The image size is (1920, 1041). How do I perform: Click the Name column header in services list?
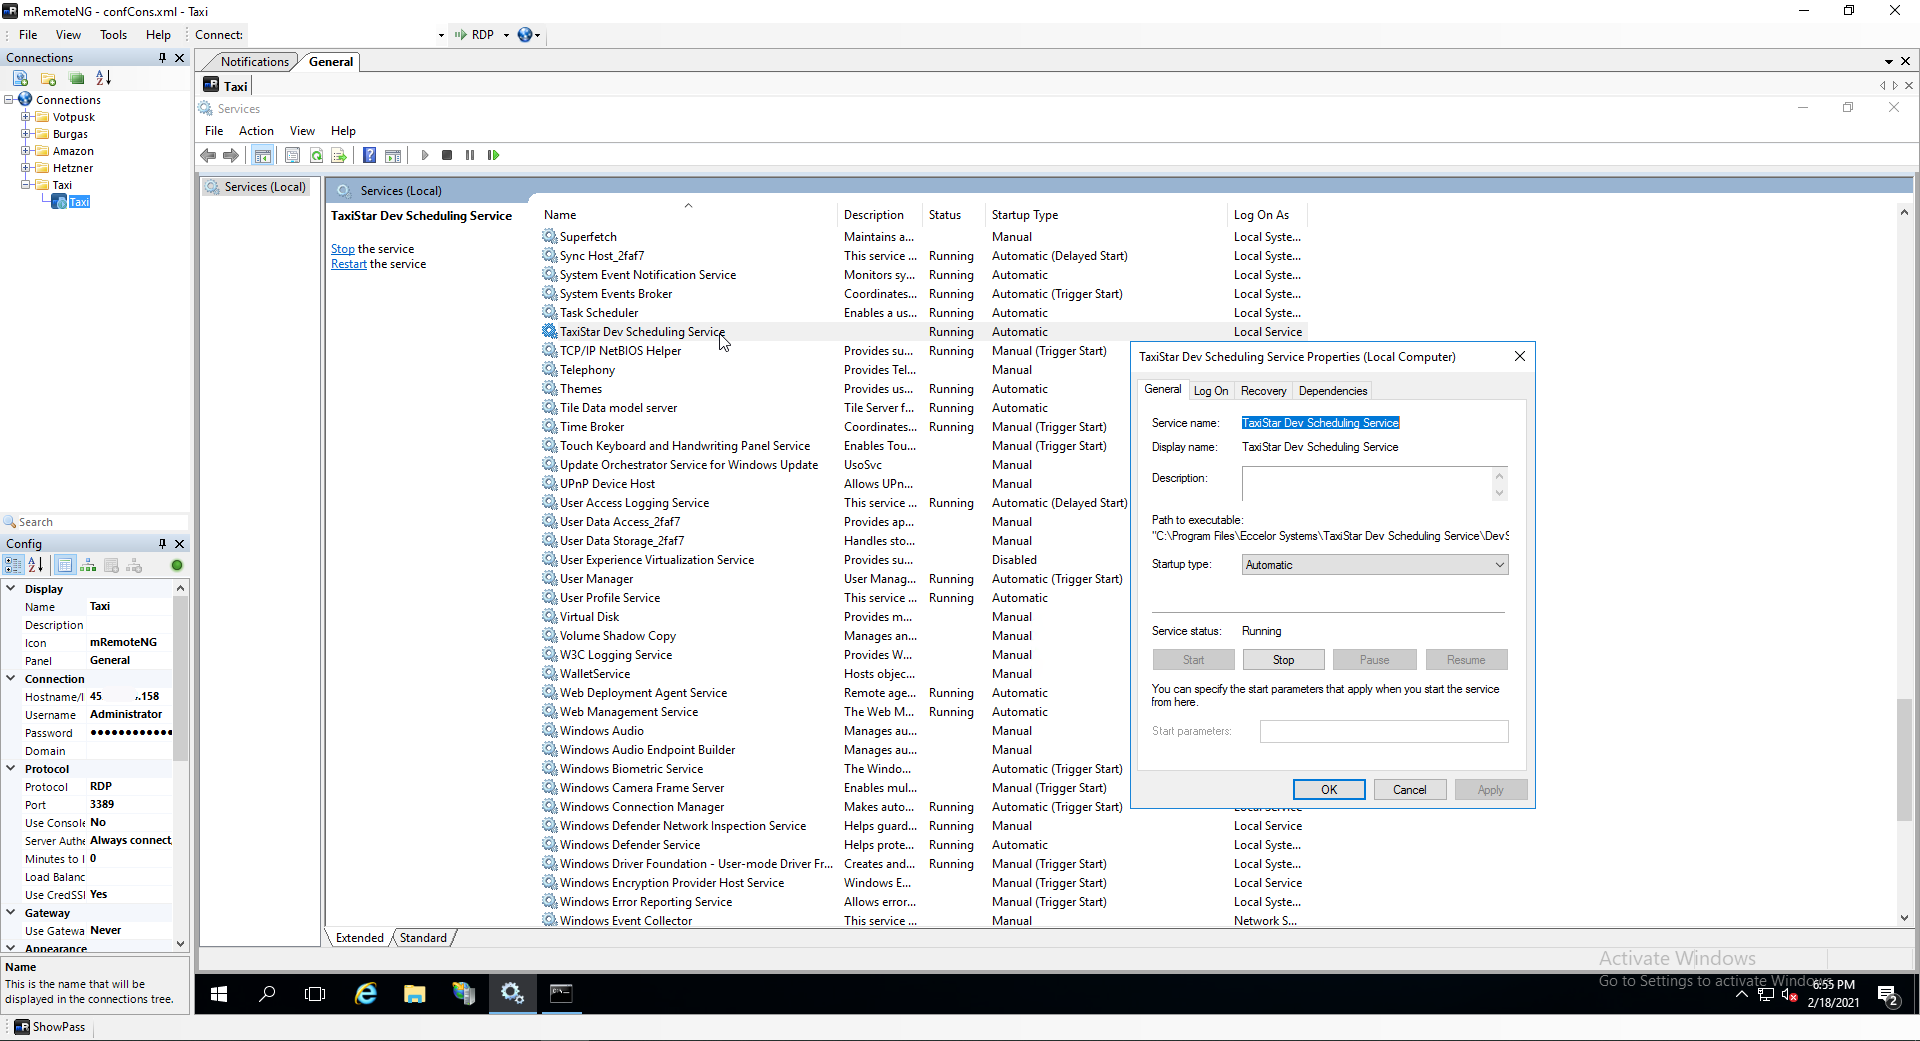pos(688,215)
